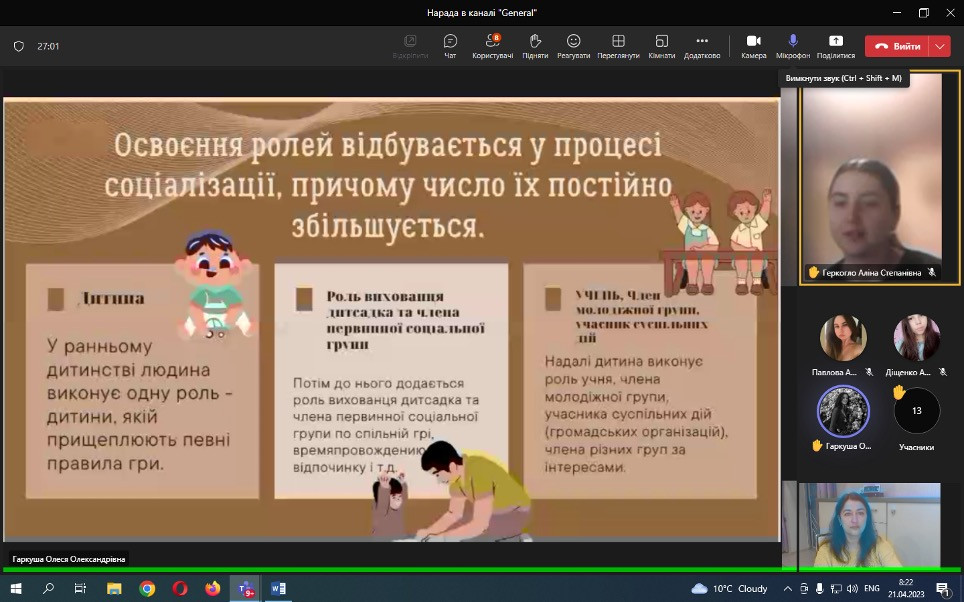Open Додатково more options menu
Screen dimensions: 964x602
coord(702,46)
